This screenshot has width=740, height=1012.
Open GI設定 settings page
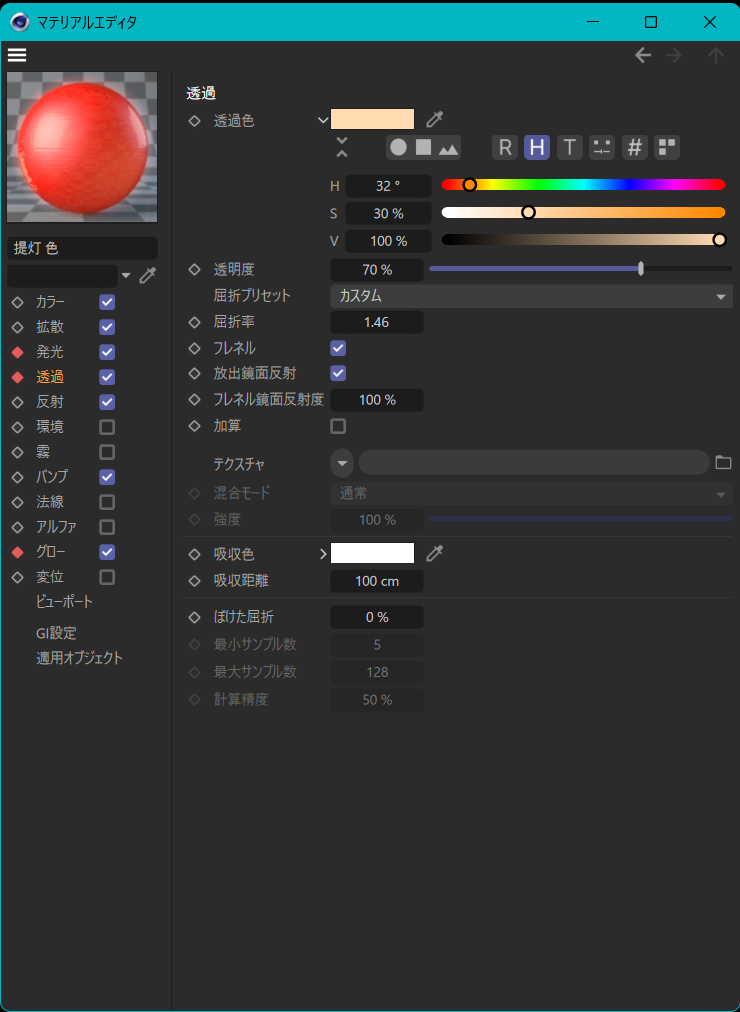pos(56,633)
